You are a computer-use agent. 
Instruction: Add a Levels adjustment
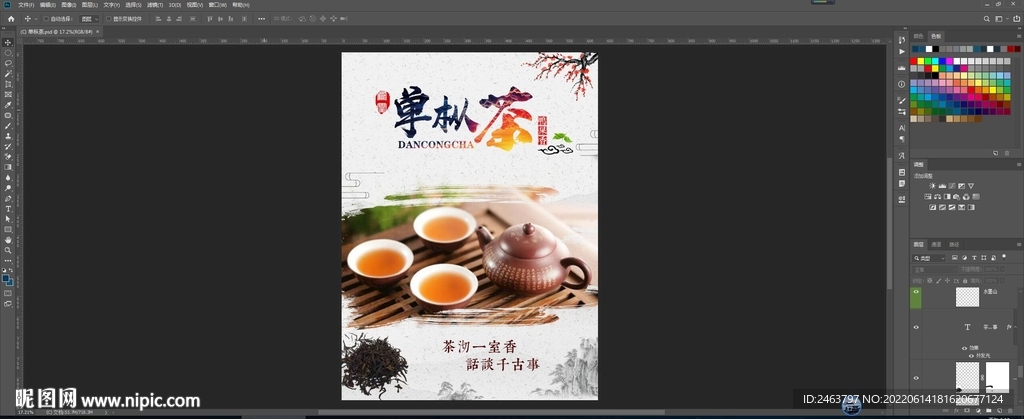pos(942,186)
